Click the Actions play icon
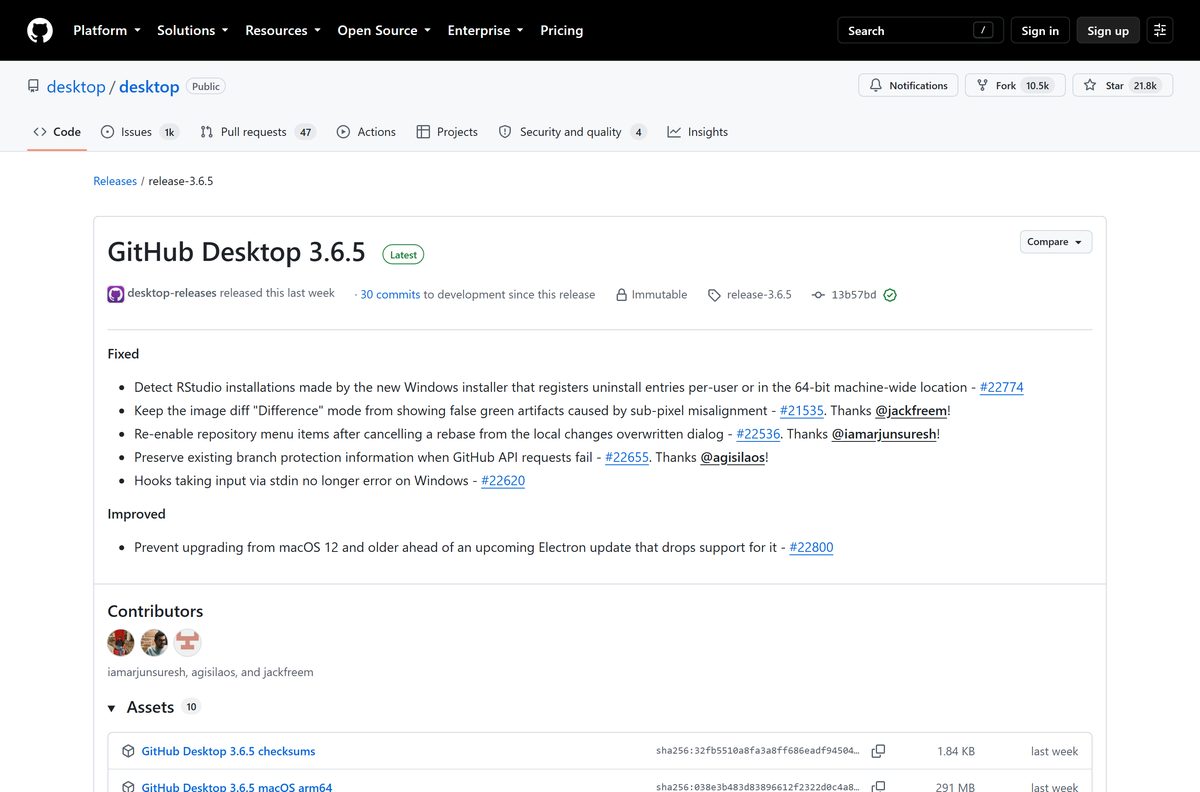Screen dimensions: 1200x792 coord(344,132)
